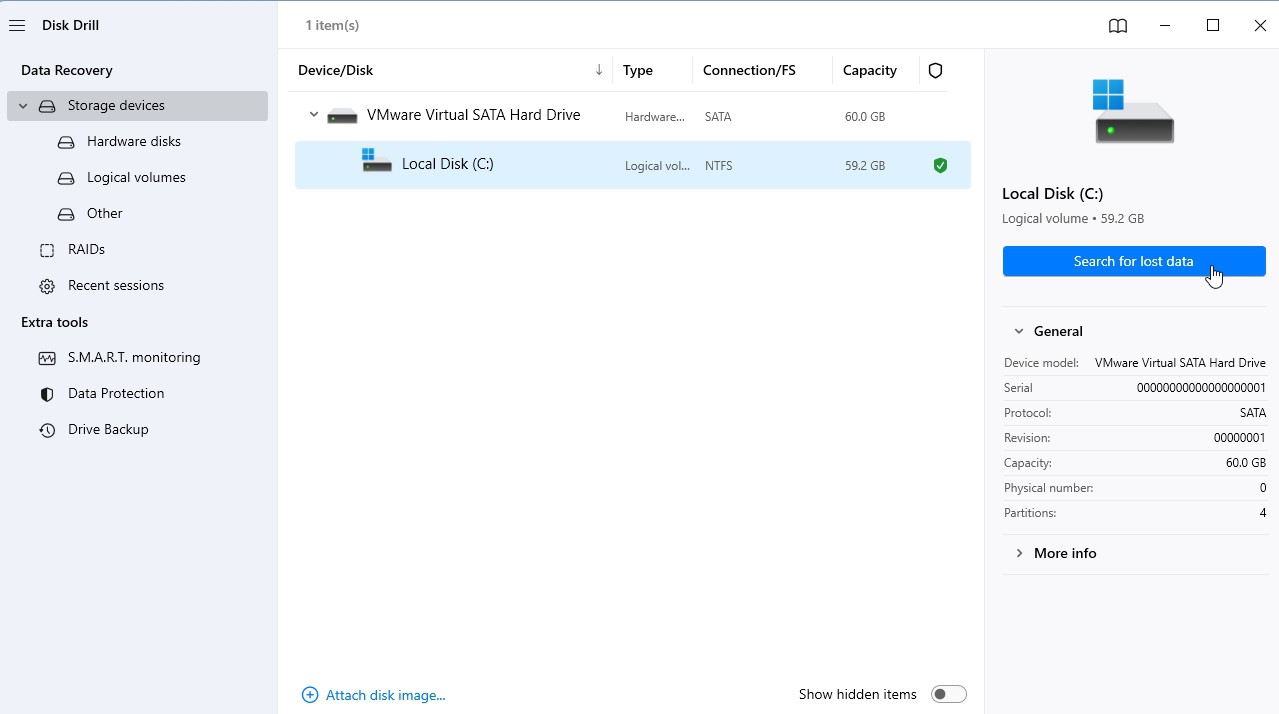This screenshot has width=1279, height=714.
Task: Go to RAIDs section
Action: (86, 250)
